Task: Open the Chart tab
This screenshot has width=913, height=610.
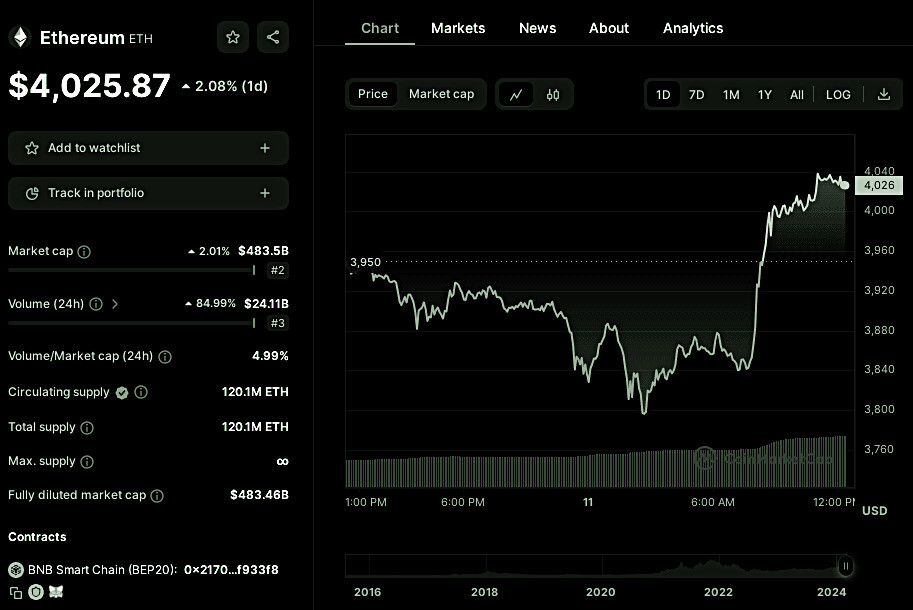Action: tap(380, 28)
